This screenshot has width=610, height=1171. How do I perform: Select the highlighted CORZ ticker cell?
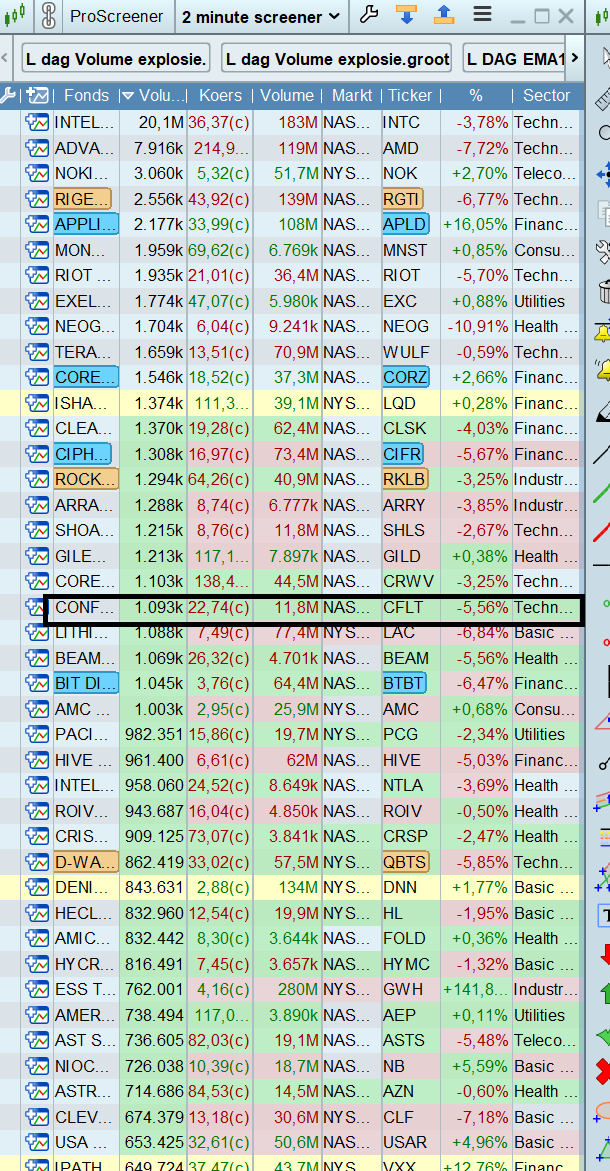click(x=405, y=377)
